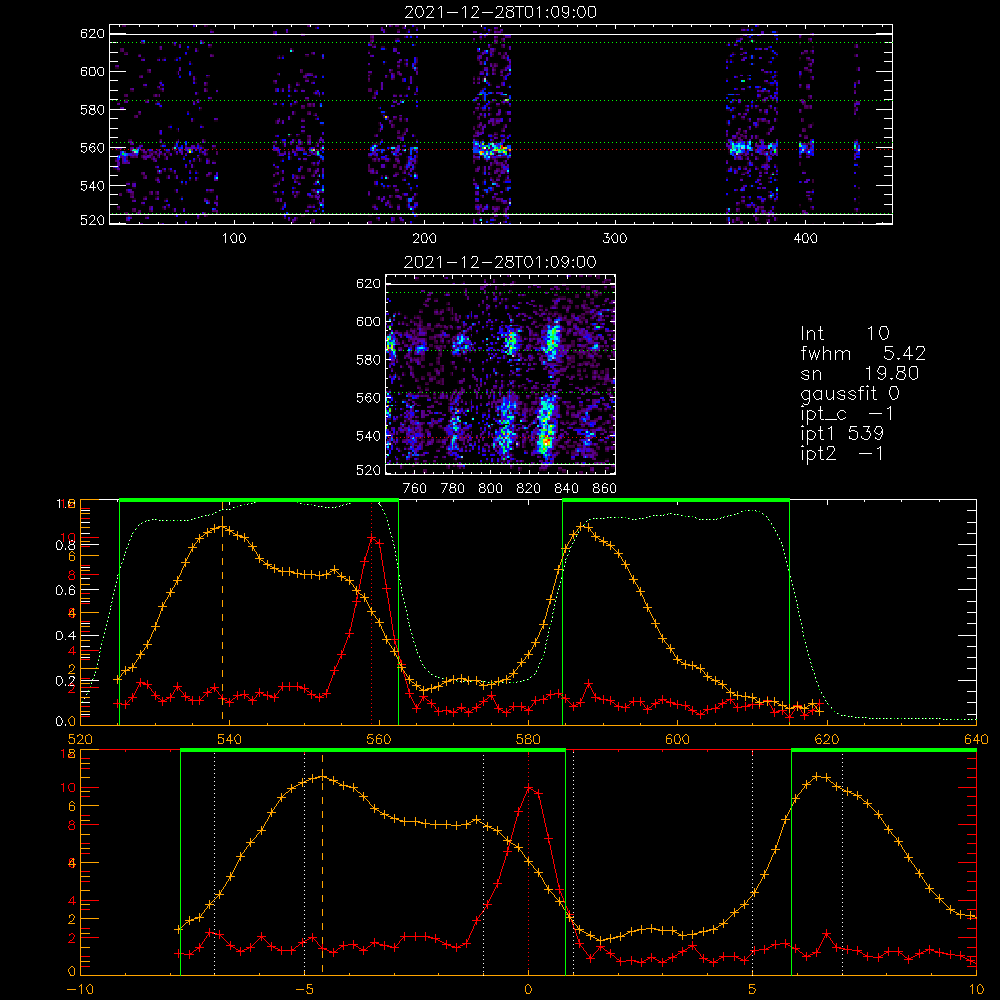The height and width of the screenshot is (1000, 1000).
Task: Click the red curve peak at 0 in lower profile plot
Action: (529, 788)
